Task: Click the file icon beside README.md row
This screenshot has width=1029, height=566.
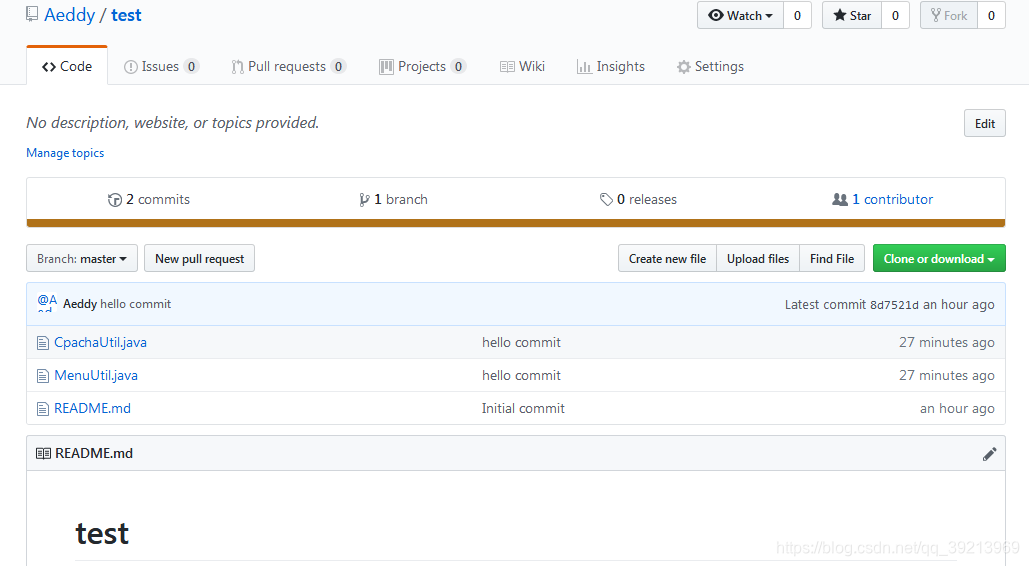Action: pos(43,409)
